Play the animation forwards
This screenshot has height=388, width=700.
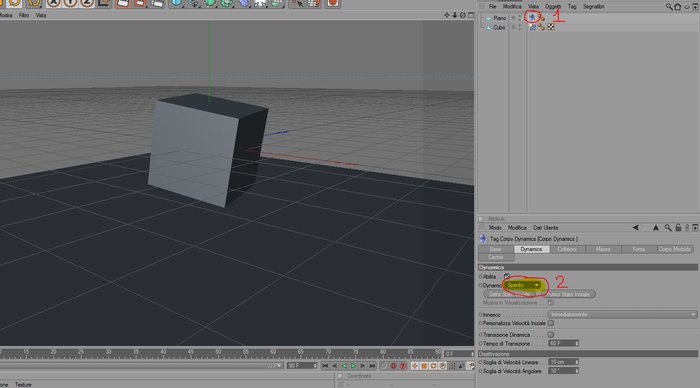(353, 366)
